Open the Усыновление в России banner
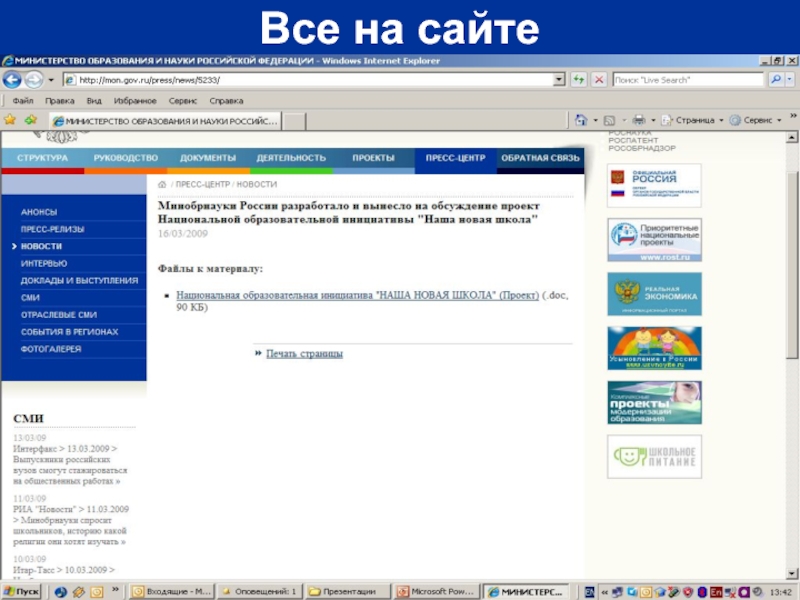Screen dimensions: 800x600 pos(654,348)
